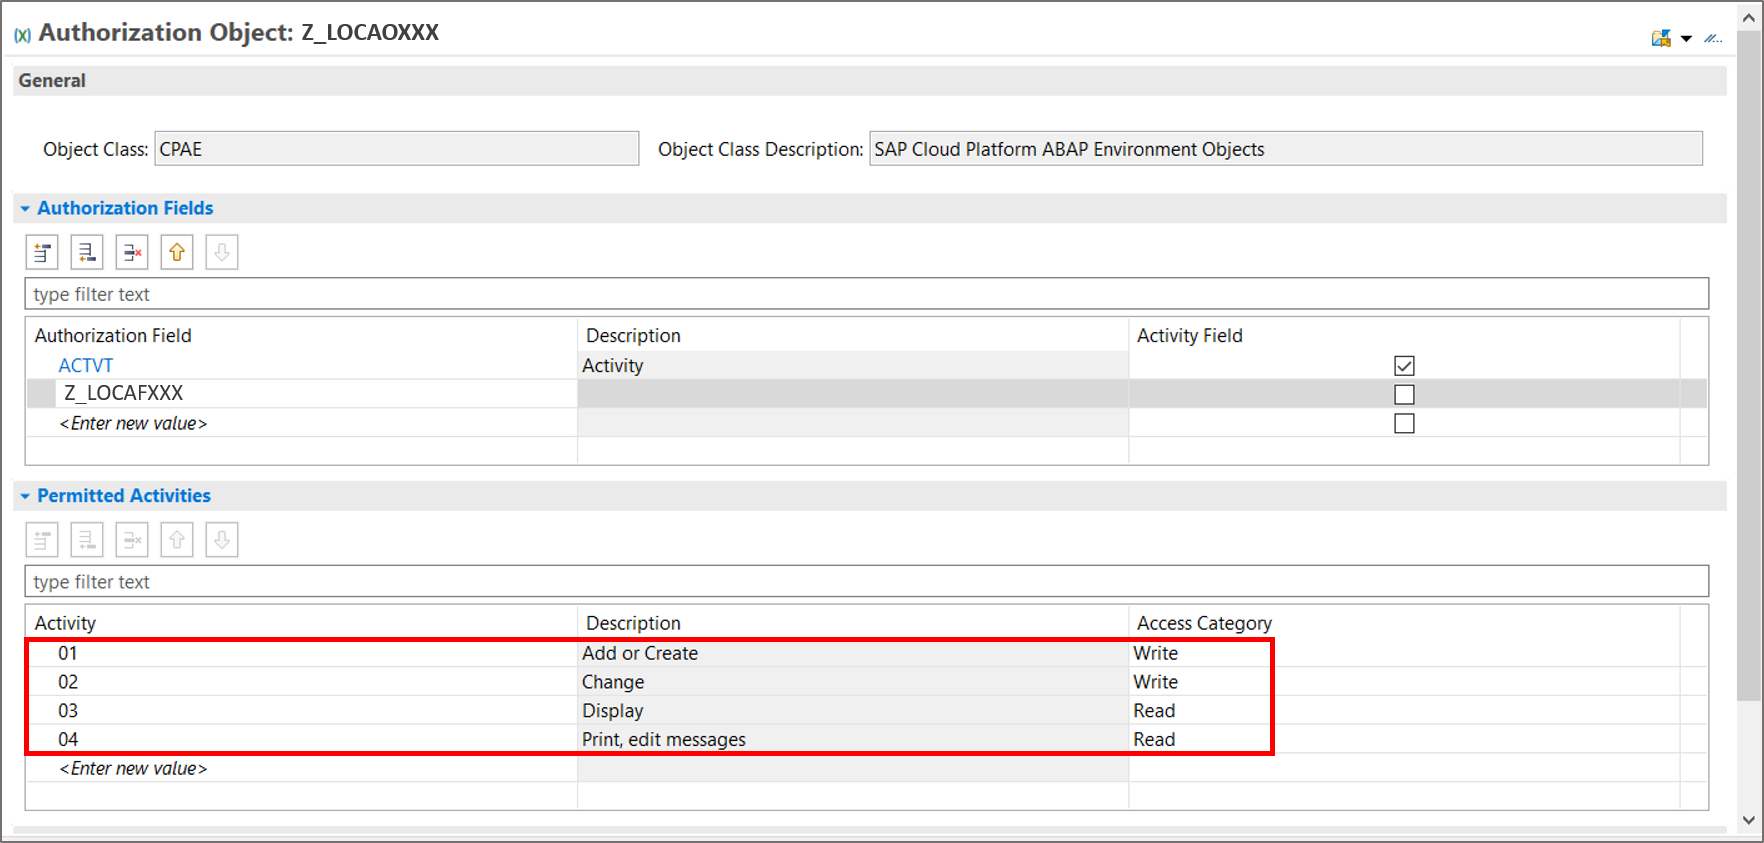Click the blue slashes comment icon at top right
Image resolution: width=1764 pixels, height=843 pixels.
tap(1713, 38)
